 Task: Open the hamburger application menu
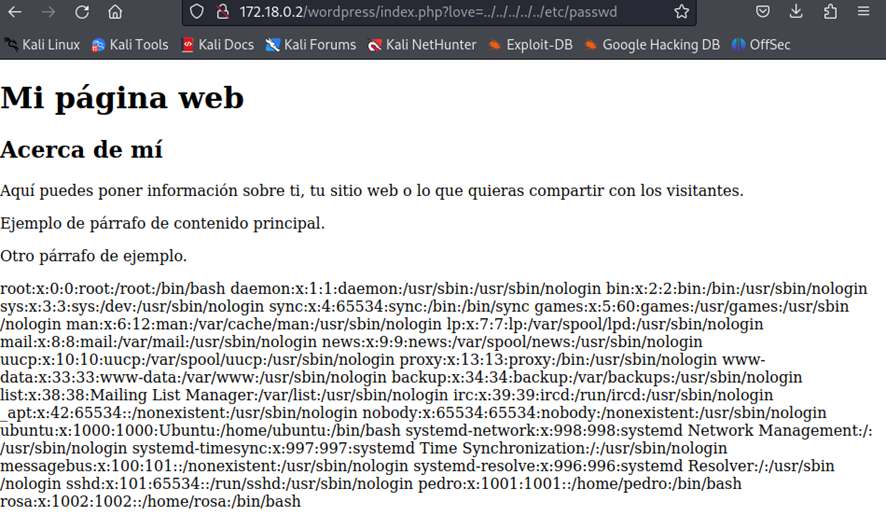point(863,11)
